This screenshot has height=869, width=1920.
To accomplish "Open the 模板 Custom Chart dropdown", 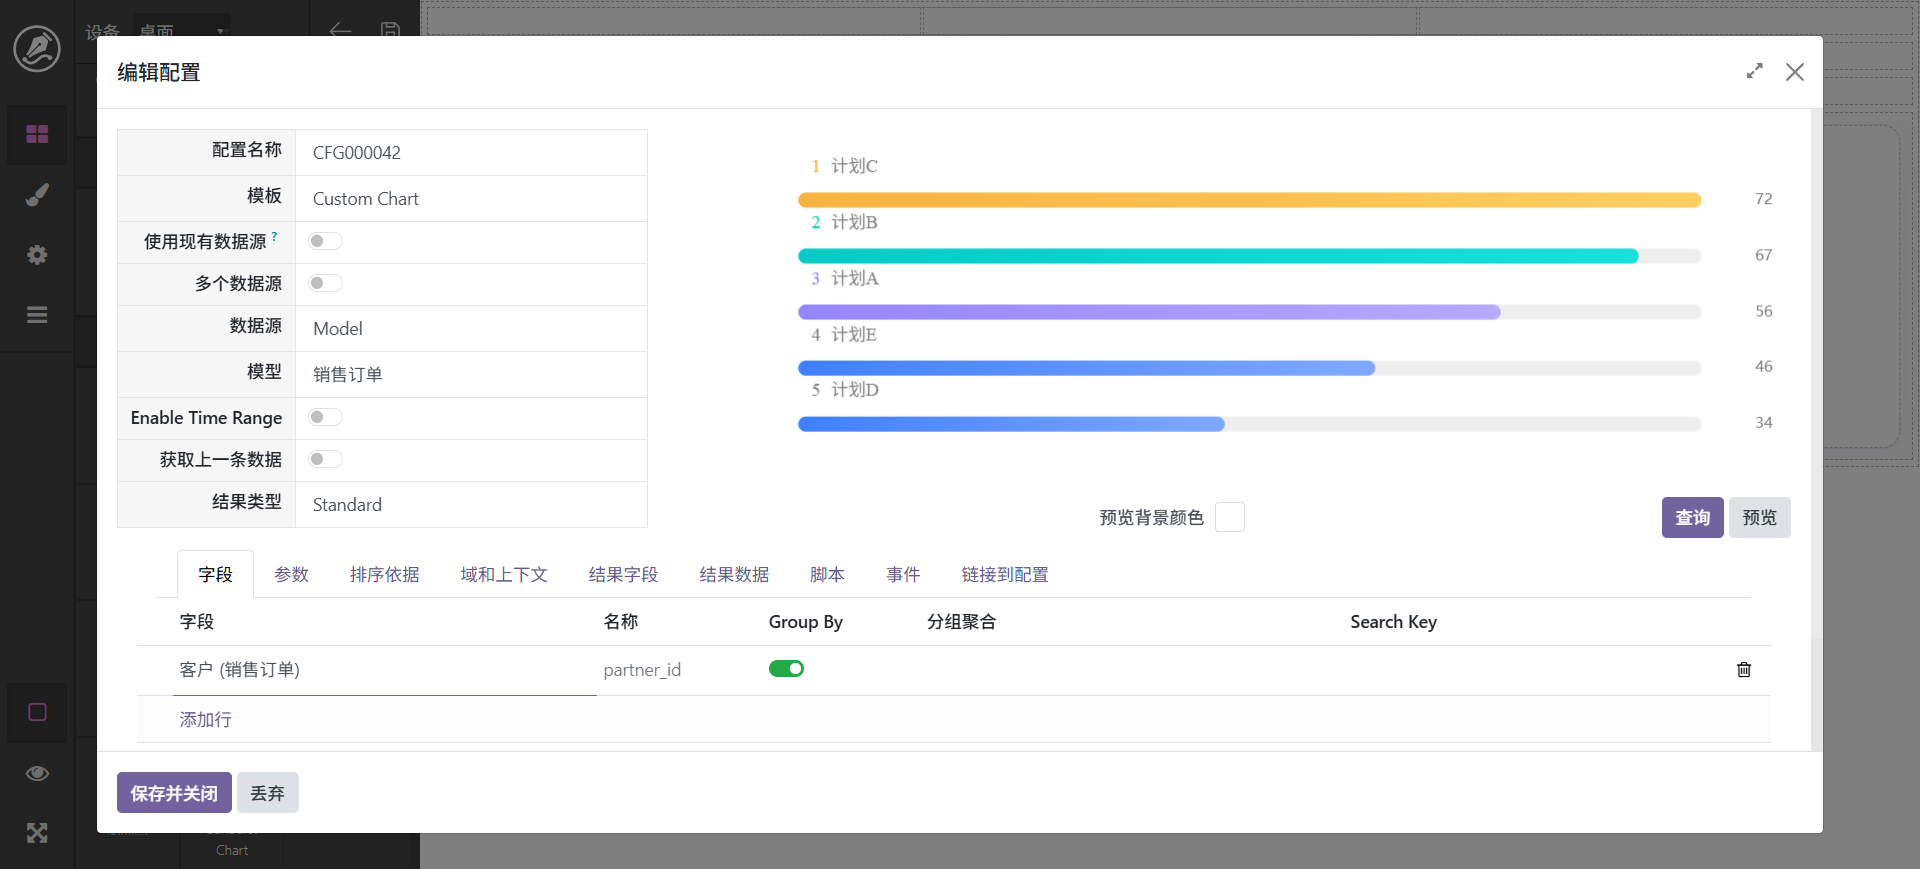I will pyautogui.click(x=470, y=199).
